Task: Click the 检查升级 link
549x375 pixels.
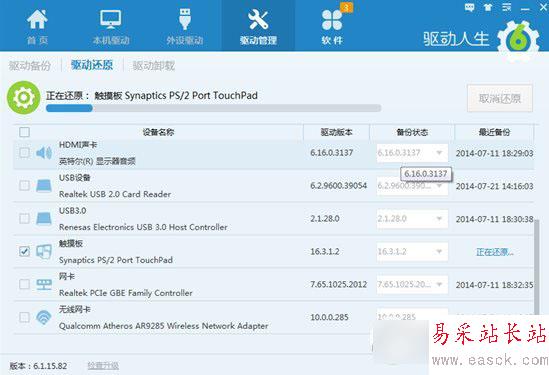Action: coord(103,366)
